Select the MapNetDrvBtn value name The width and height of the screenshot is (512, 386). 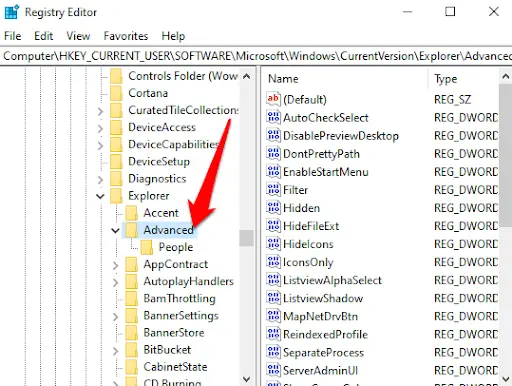click(321, 316)
